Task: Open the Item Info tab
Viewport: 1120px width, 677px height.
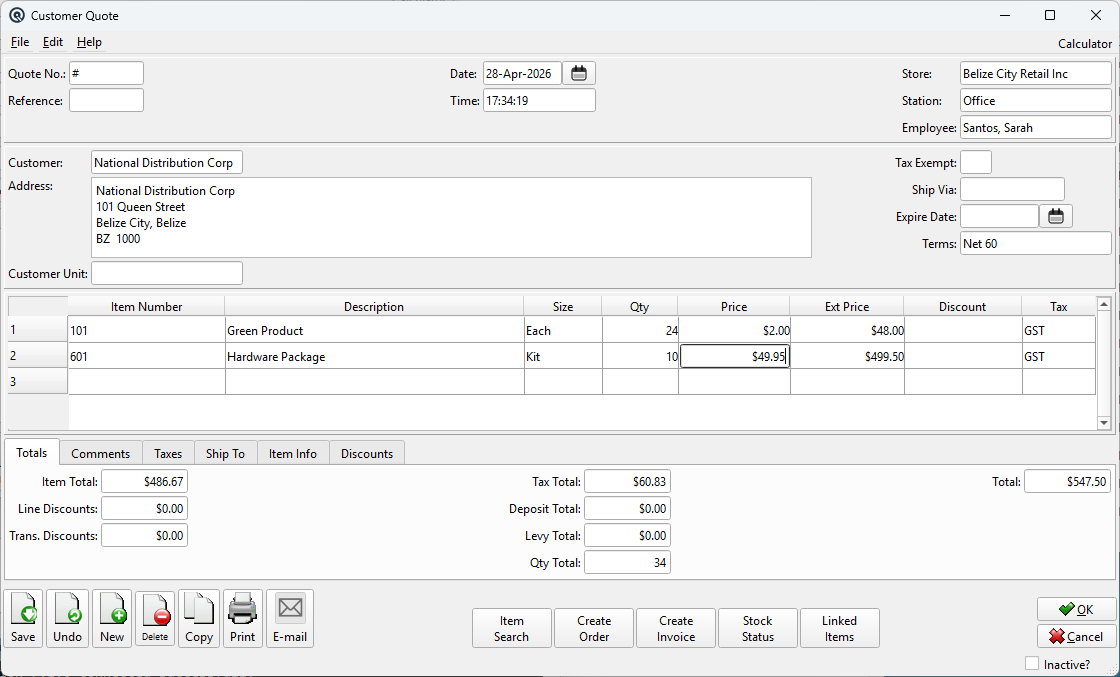Action: coord(293,453)
